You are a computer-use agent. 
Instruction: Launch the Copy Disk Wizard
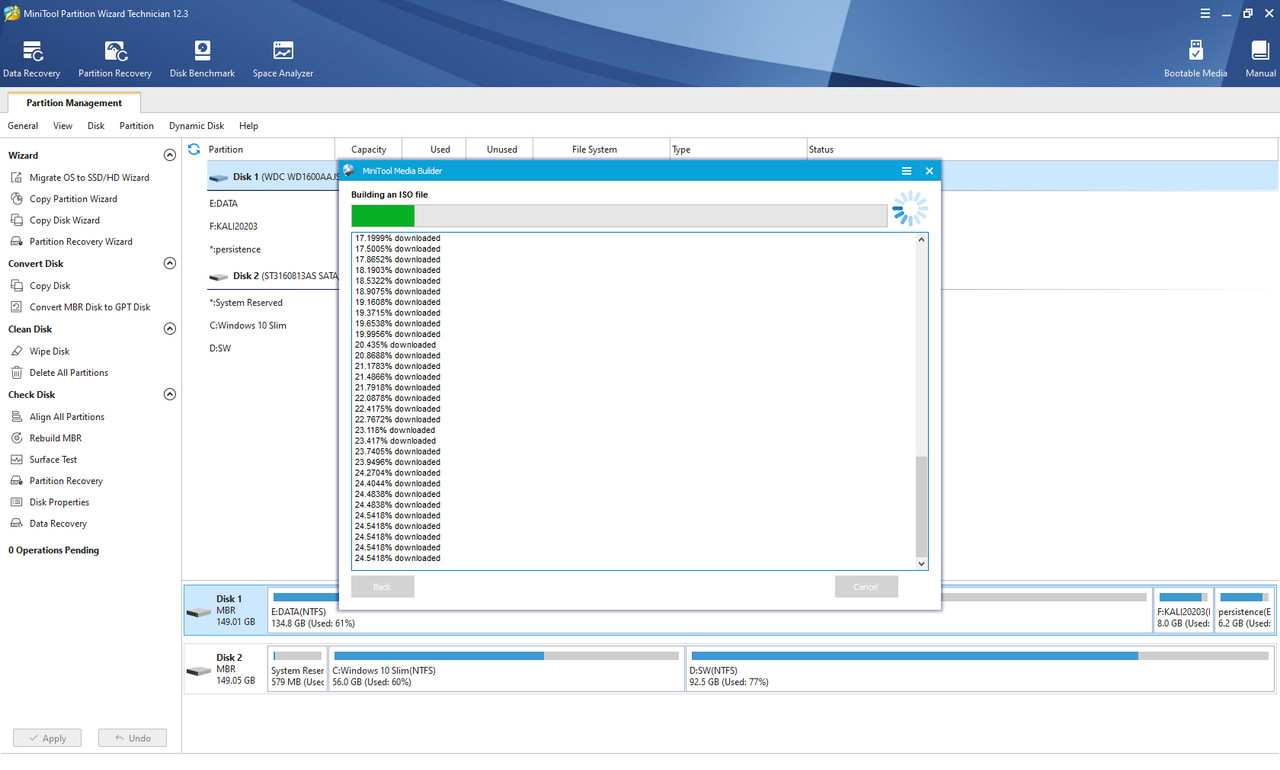coord(64,220)
